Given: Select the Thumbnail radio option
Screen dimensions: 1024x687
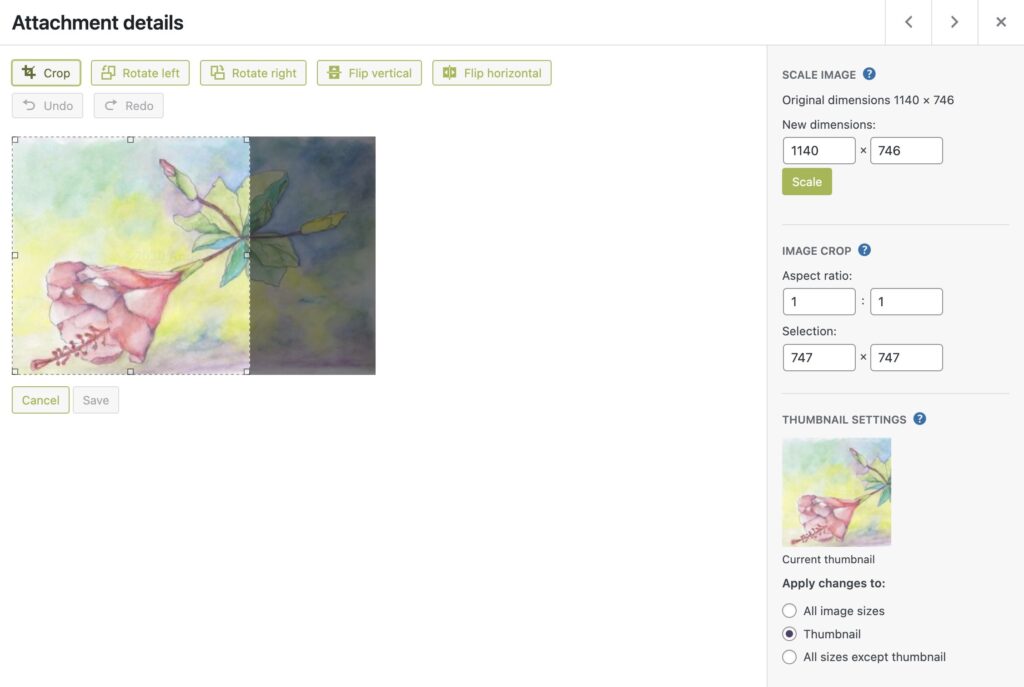Looking at the screenshot, I should [x=790, y=633].
